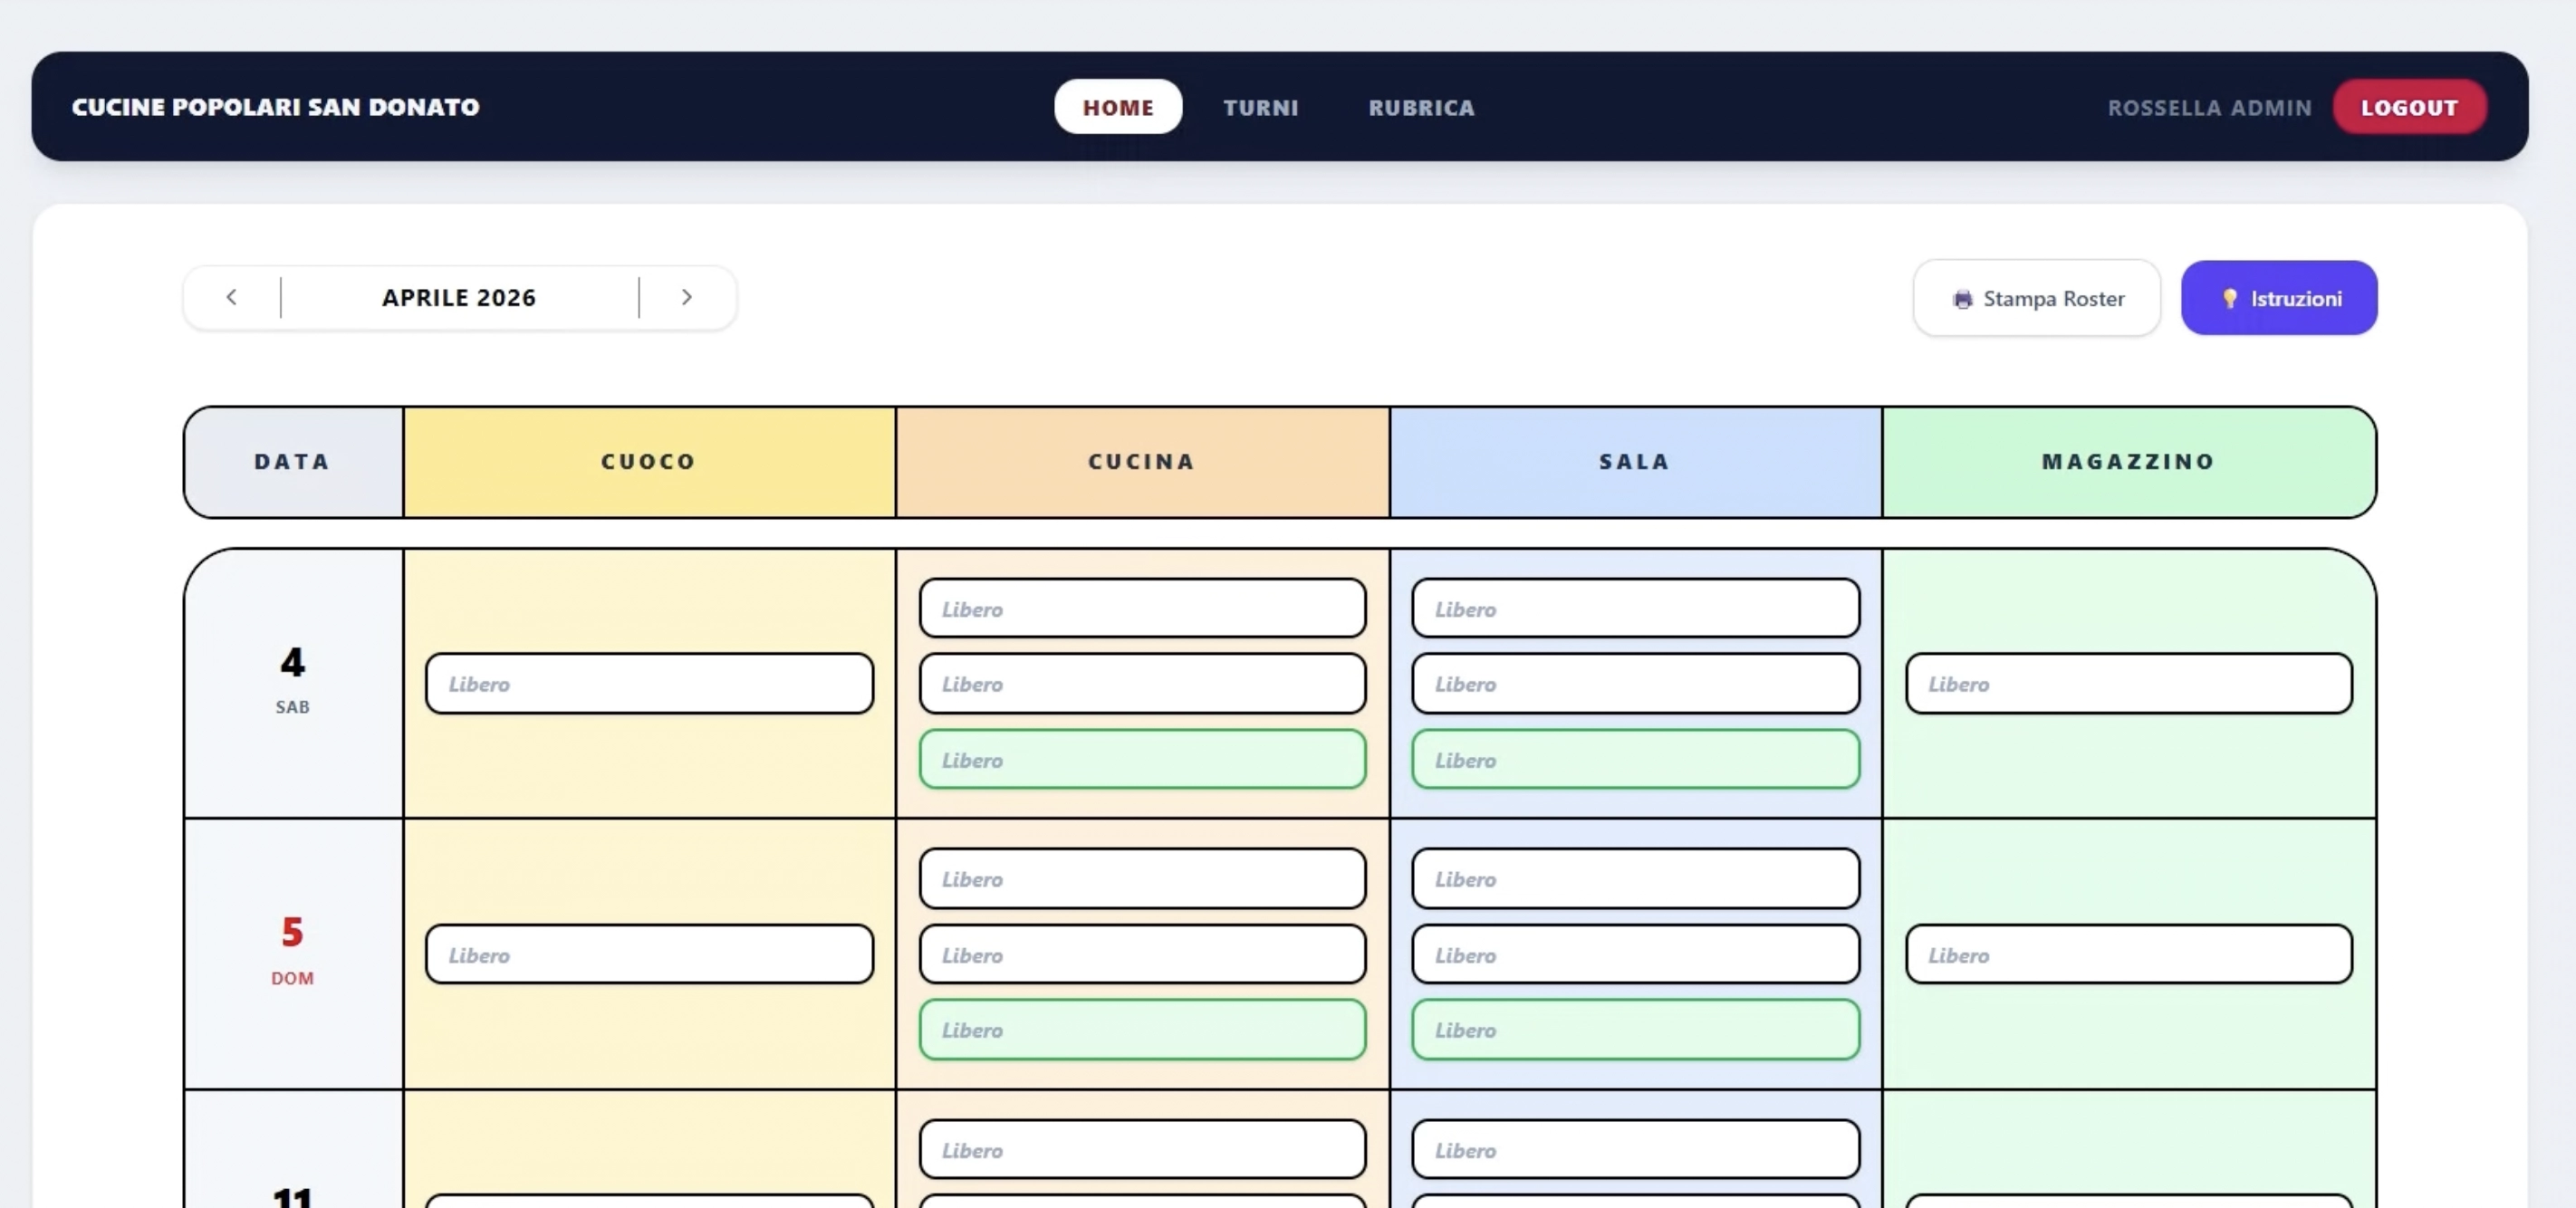2576x1208 pixels.
Task: Select the green Cucina slot for Sunday 5
Action: pyautogui.click(x=1142, y=1030)
